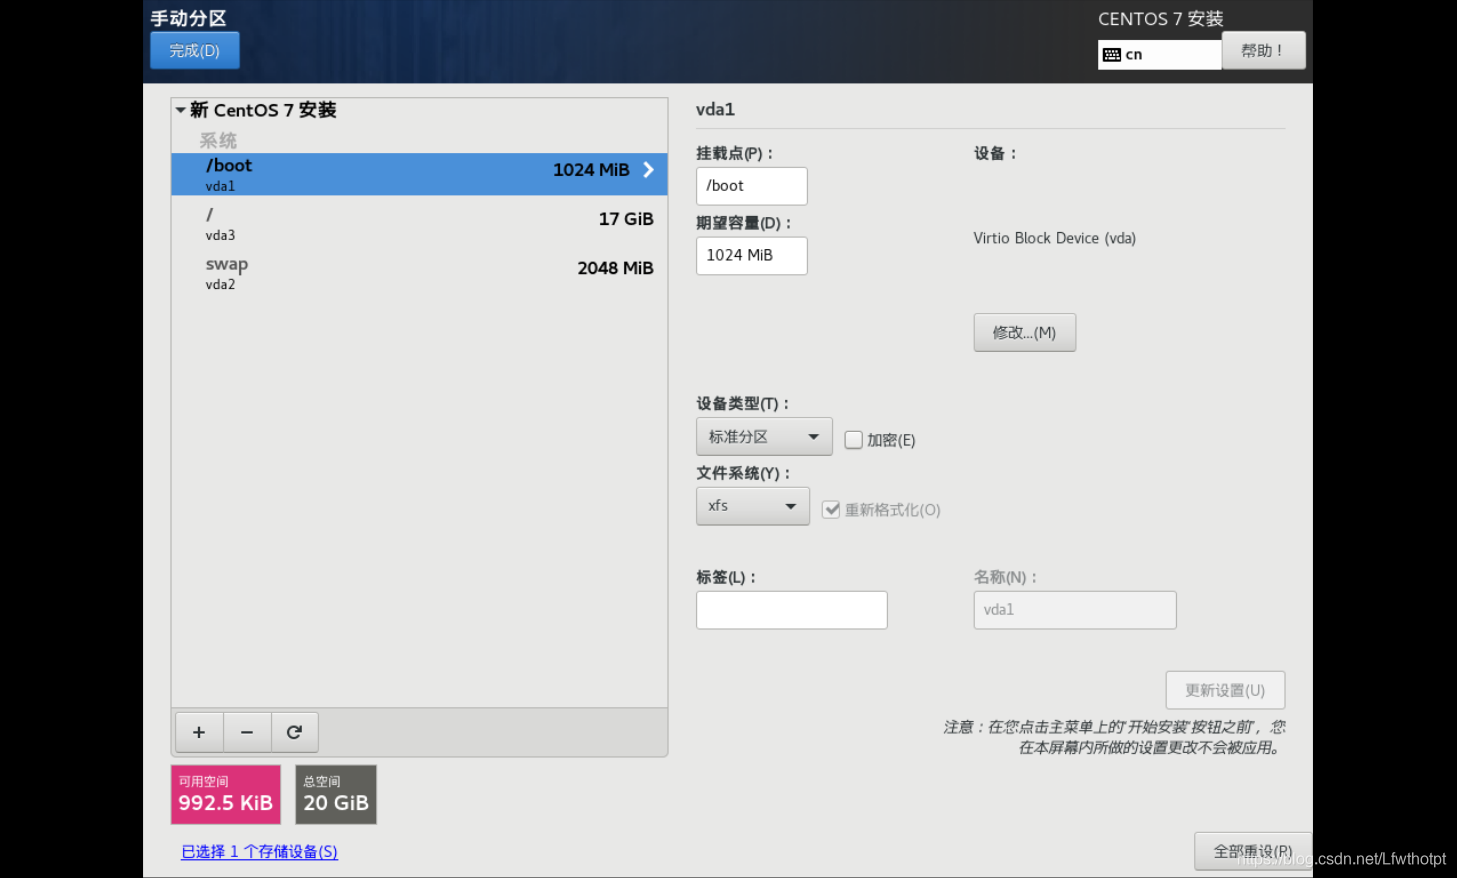The height and width of the screenshot is (878, 1457).
Task: Click the 名称(N) name field showing vda1
Action: click(1075, 610)
